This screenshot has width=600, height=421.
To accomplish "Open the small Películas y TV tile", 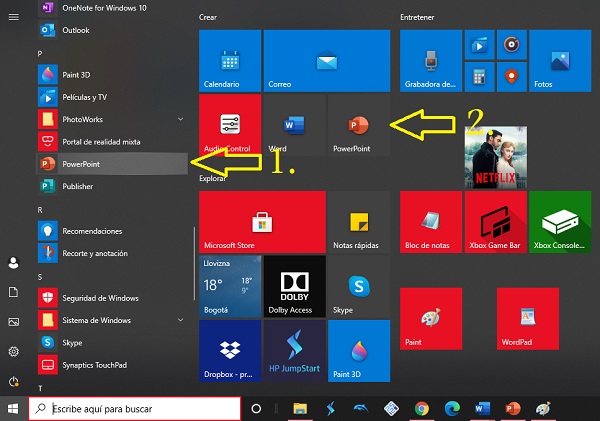I will coord(479,45).
